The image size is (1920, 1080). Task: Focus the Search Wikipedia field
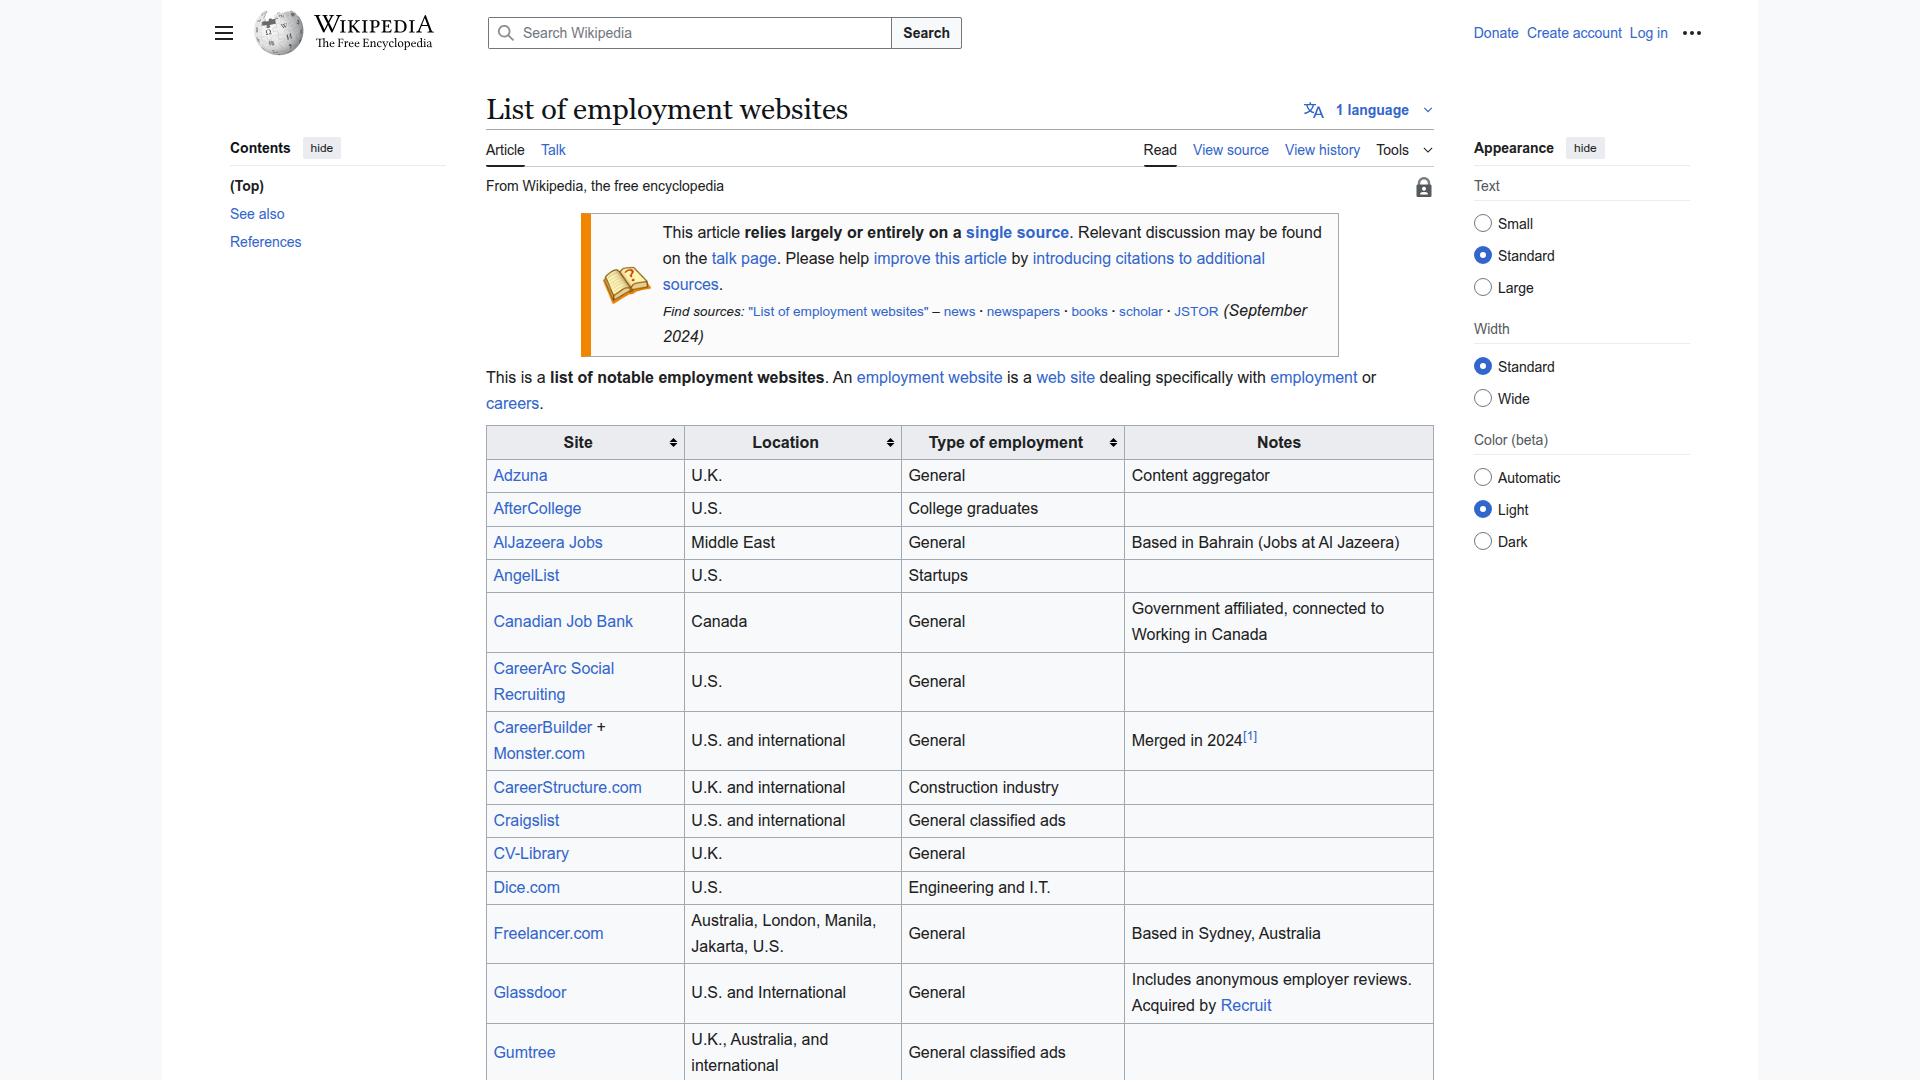pos(690,33)
